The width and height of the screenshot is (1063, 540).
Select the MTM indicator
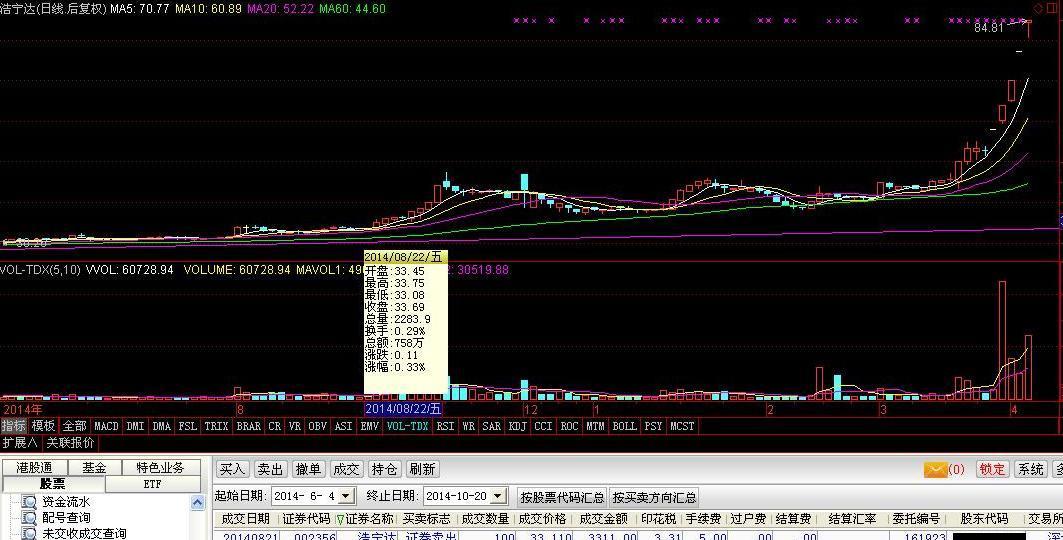595,426
